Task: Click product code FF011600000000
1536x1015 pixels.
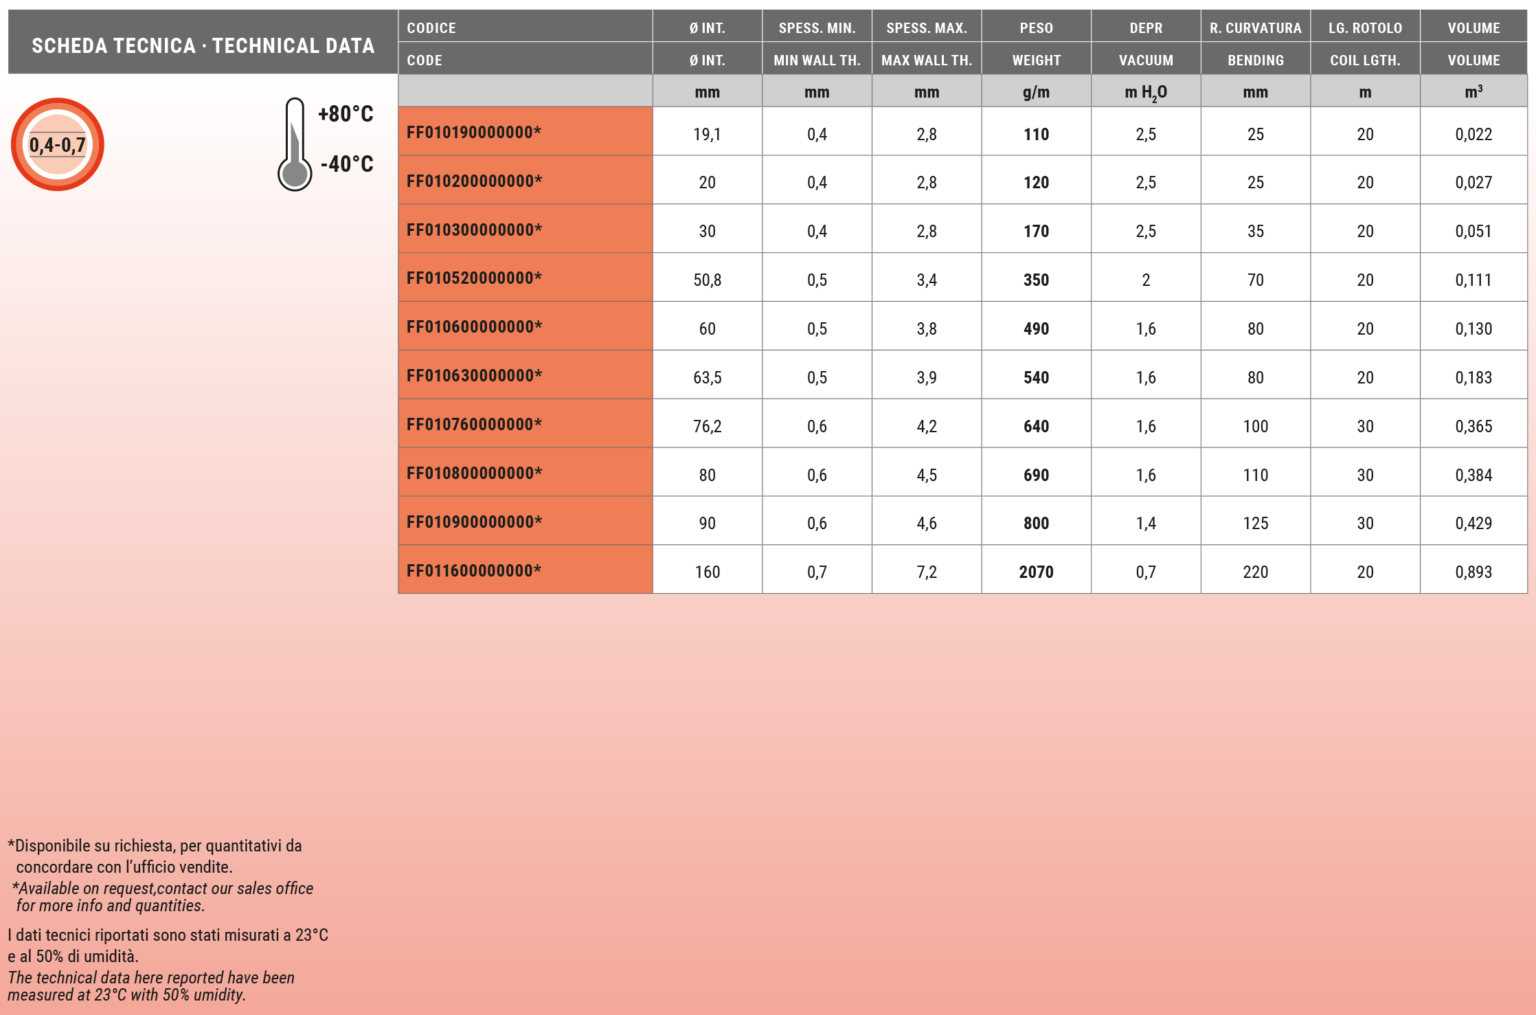Action: (474, 571)
